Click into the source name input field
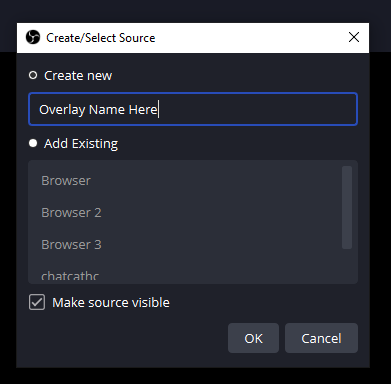Image resolution: width=391 pixels, height=384 pixels. click(193, 109)
